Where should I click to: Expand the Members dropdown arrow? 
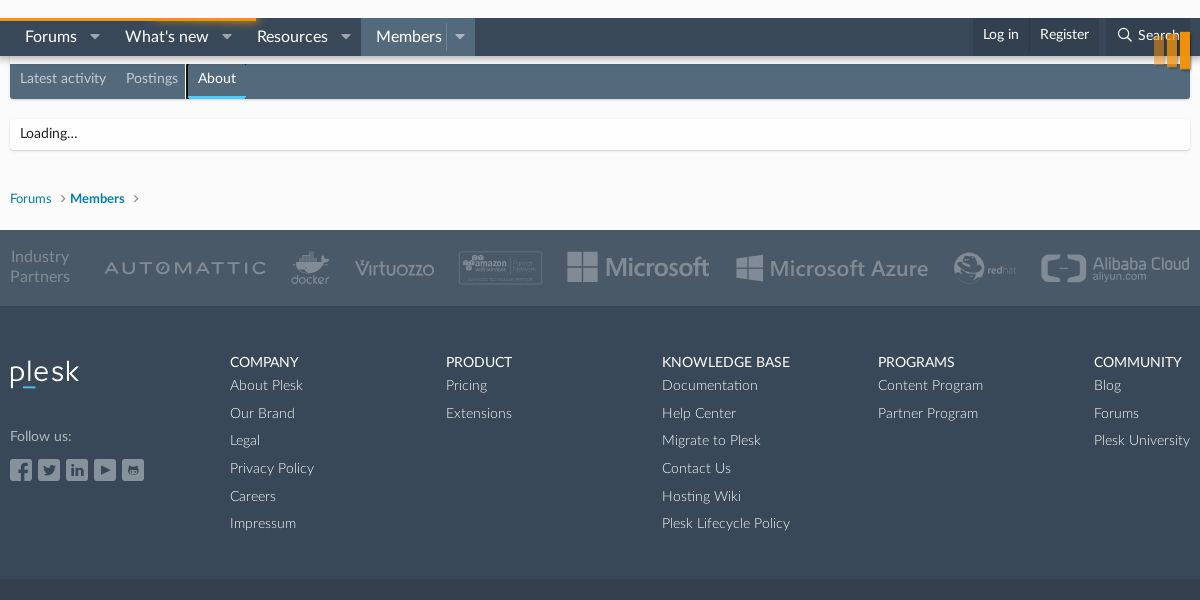(x=460, y=37)
